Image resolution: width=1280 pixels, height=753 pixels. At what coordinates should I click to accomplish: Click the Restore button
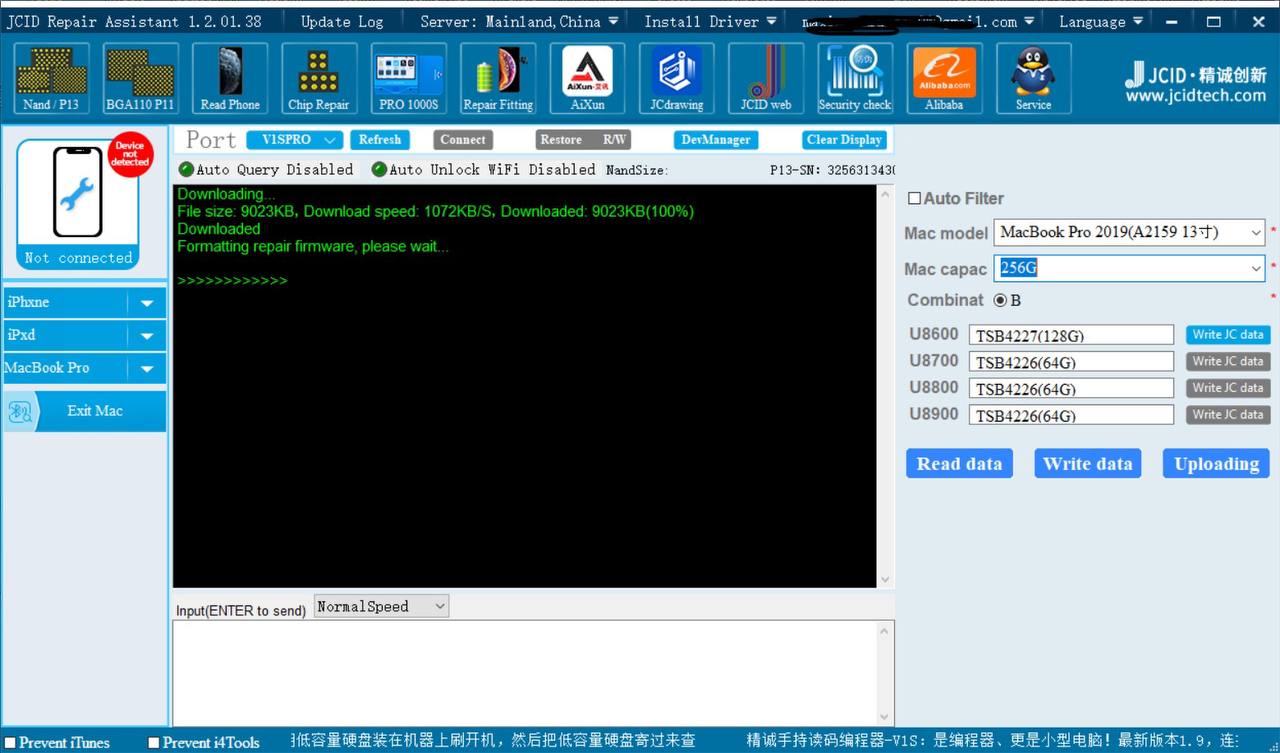tap(561, 140)
